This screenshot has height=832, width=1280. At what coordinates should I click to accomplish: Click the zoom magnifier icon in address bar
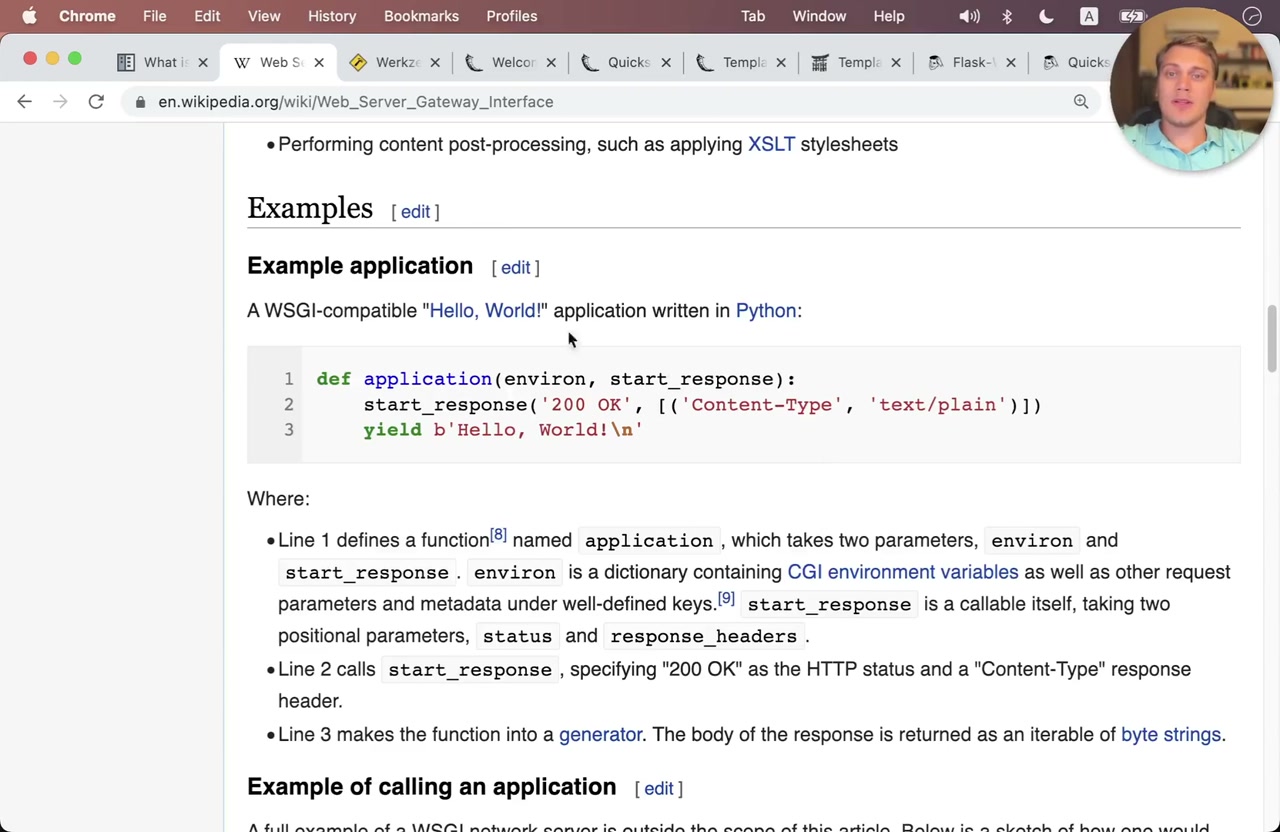[x=1080, y=102]
